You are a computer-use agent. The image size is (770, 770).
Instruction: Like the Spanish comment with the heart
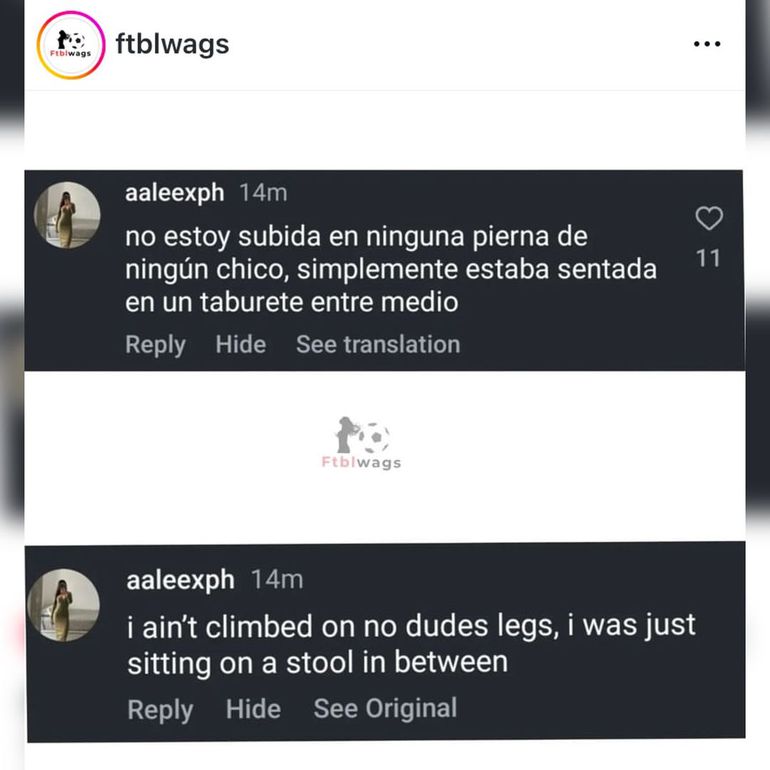tap(708, 218)
